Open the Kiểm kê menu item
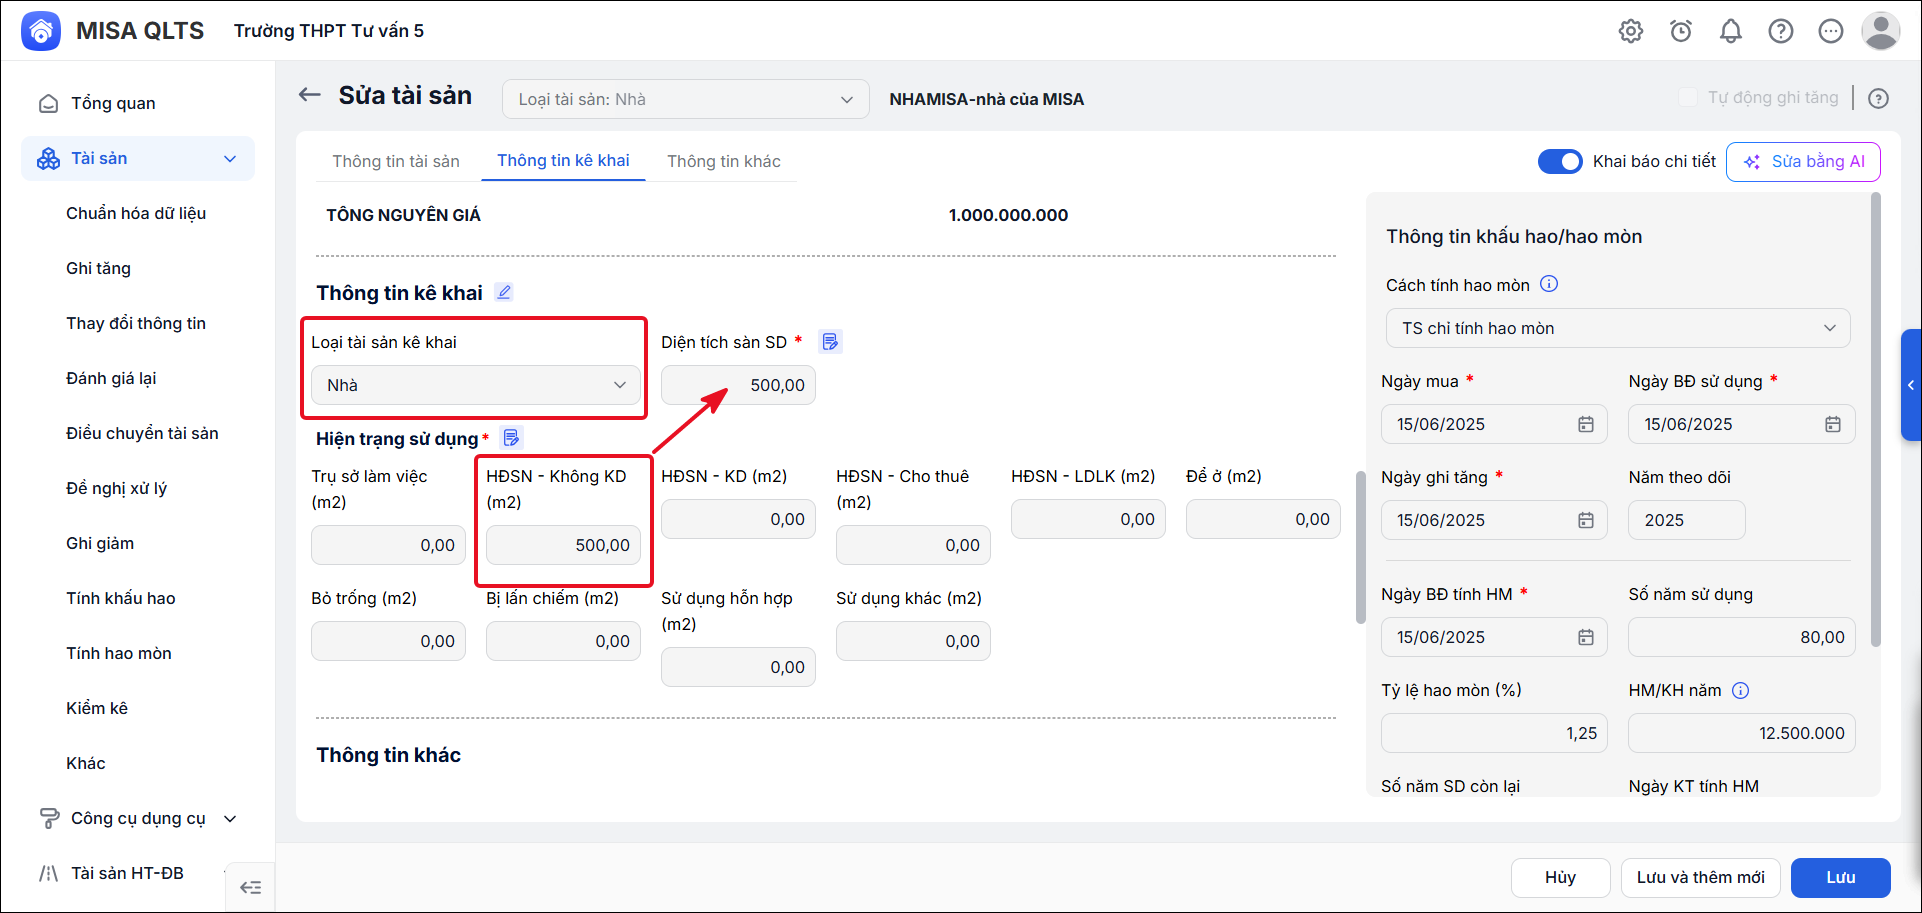The height and width of the screenshot is (913, 1922). click(97, 708)
